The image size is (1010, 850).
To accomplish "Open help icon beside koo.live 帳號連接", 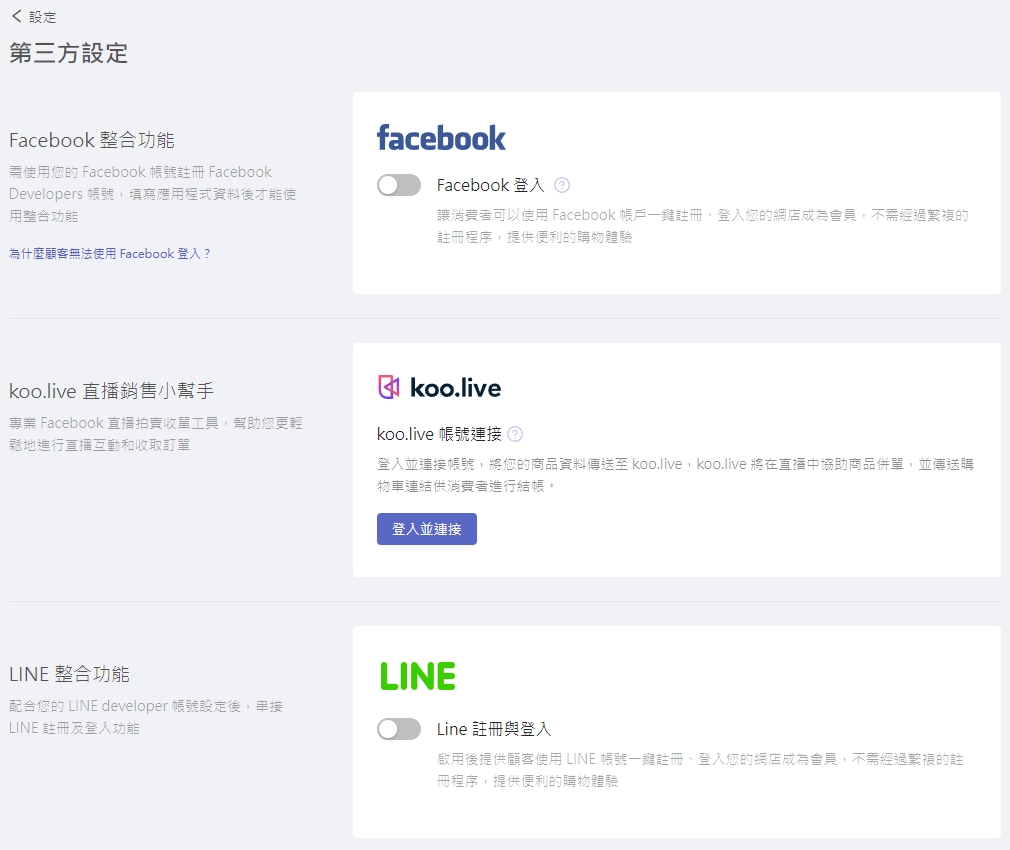I will point(515,434).
